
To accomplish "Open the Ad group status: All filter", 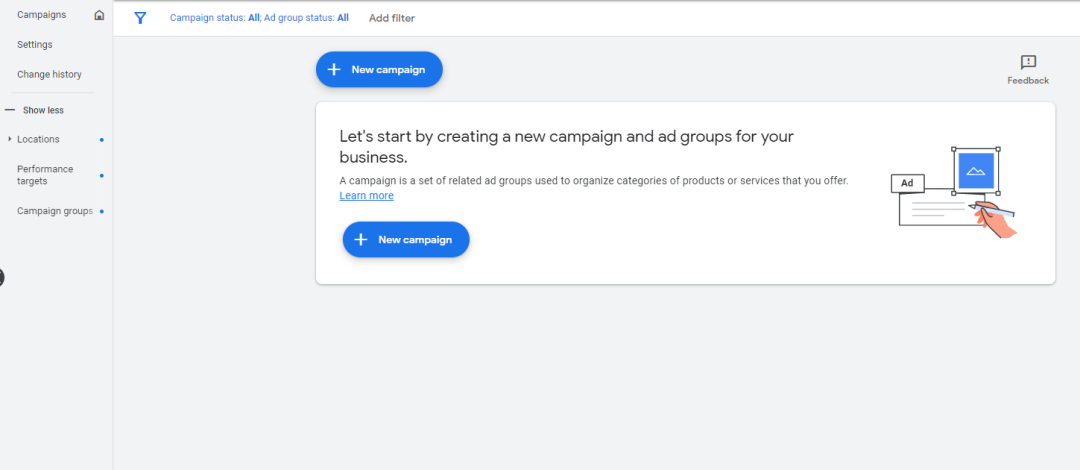I will pyautogui.click(x=307, y=18).
